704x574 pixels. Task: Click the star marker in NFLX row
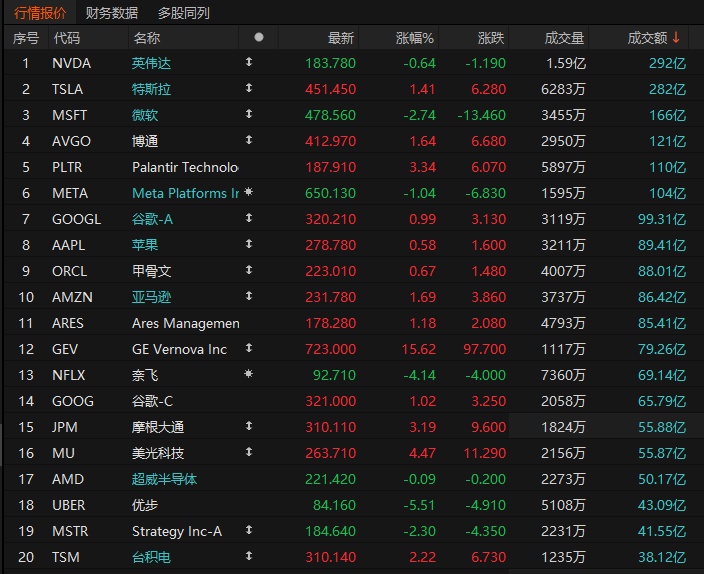click(249, 374)
